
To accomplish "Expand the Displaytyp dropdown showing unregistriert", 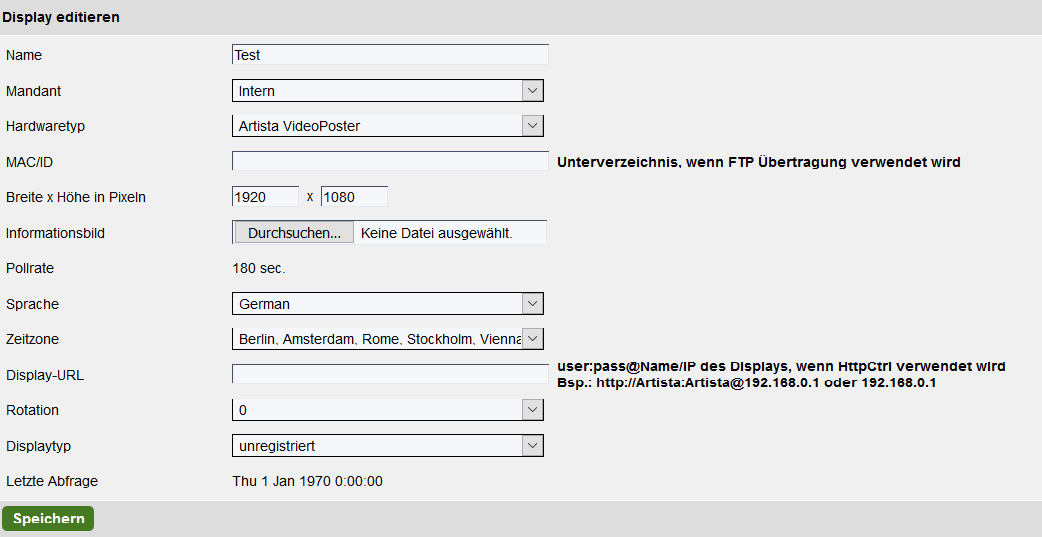I will coord(378,445).
